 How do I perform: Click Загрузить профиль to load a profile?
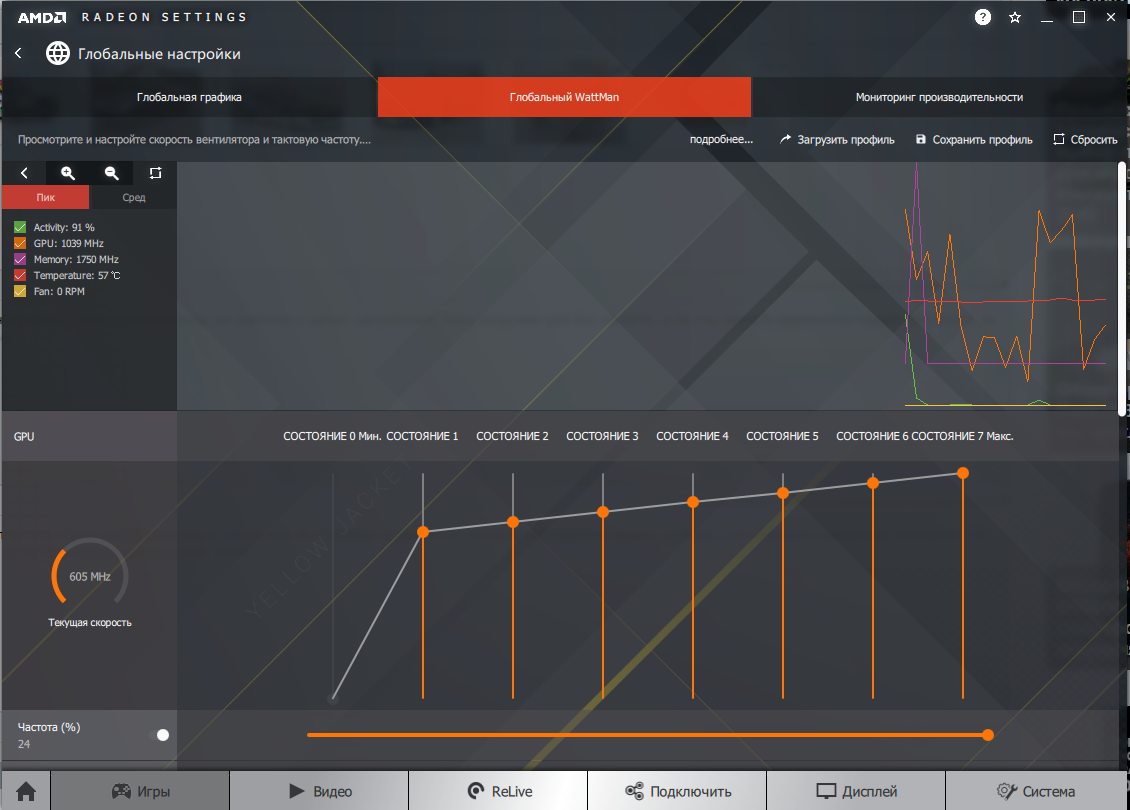coord(837,140)
